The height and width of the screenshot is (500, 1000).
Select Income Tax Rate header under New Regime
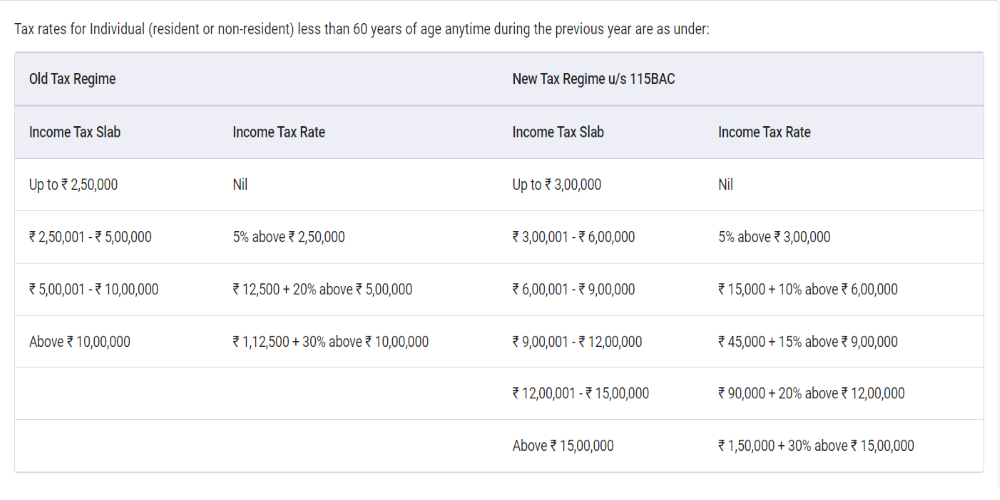(x=764, y=132)
